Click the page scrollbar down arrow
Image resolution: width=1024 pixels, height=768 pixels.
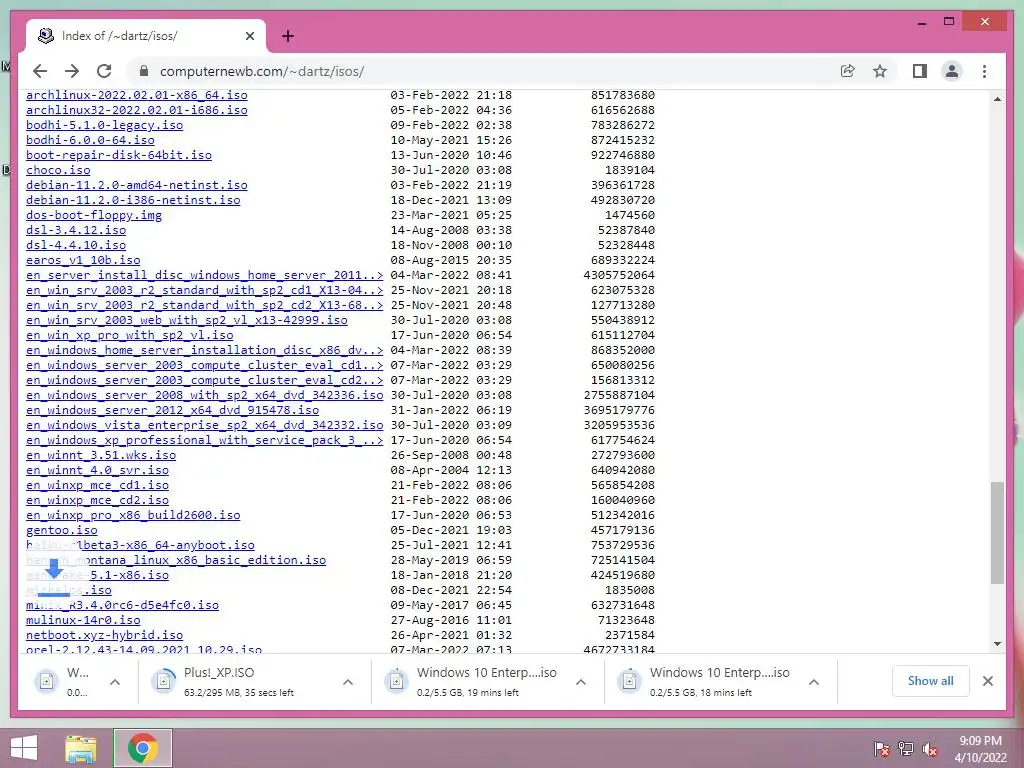997,644
